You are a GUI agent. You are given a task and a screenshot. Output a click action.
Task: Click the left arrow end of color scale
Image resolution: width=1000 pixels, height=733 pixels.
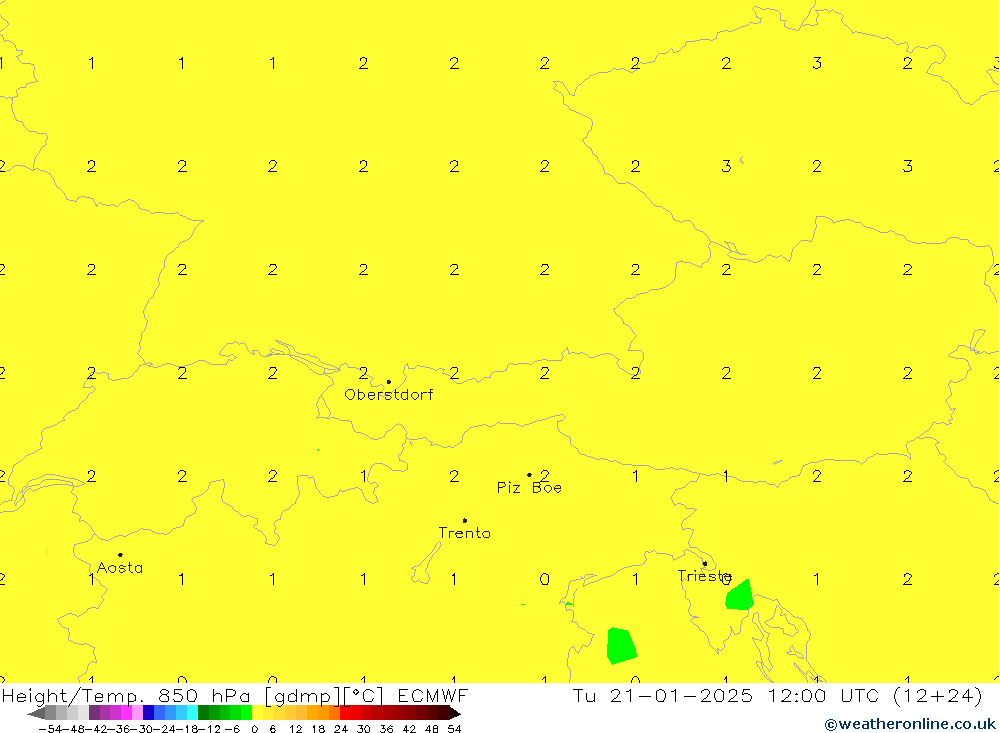coord(35,713)
